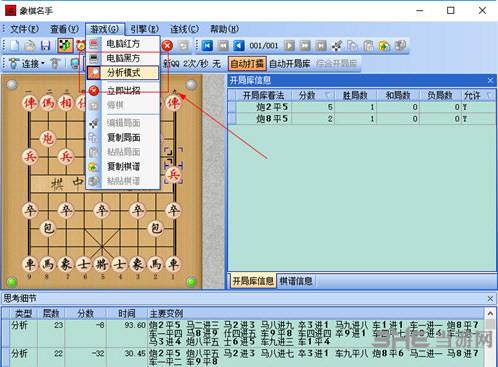Viewport: 498px width, 367px height.
Task: Open the 查看(V) menu
Action: (64, 29)
